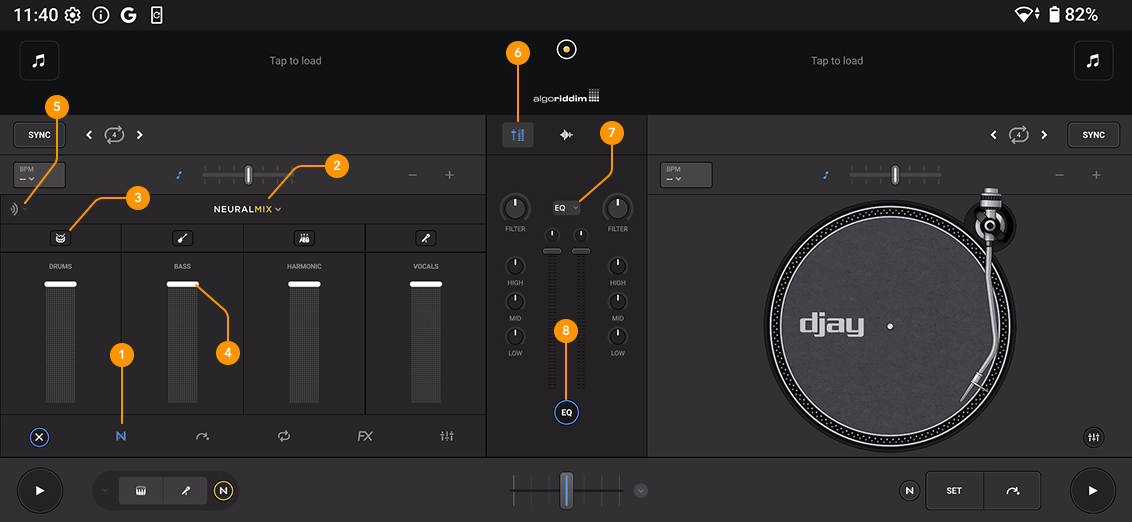Mute the vocals microphone stem icon

tap(426, 238)
